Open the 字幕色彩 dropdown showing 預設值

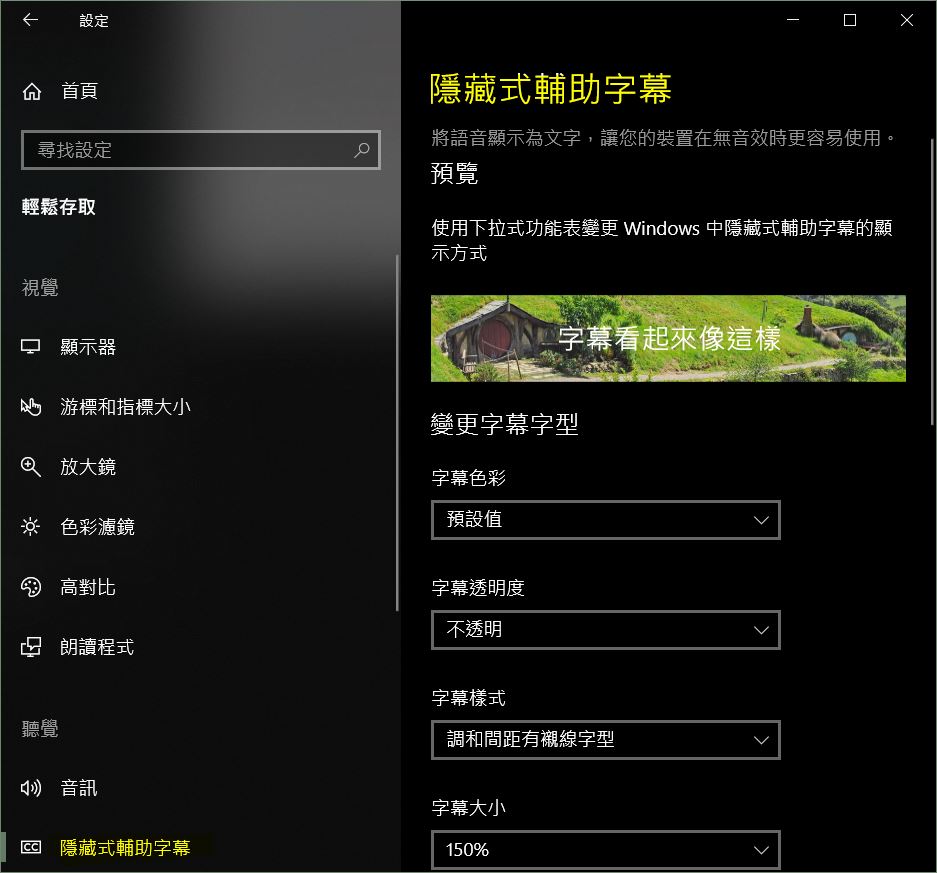pos(605,520)
